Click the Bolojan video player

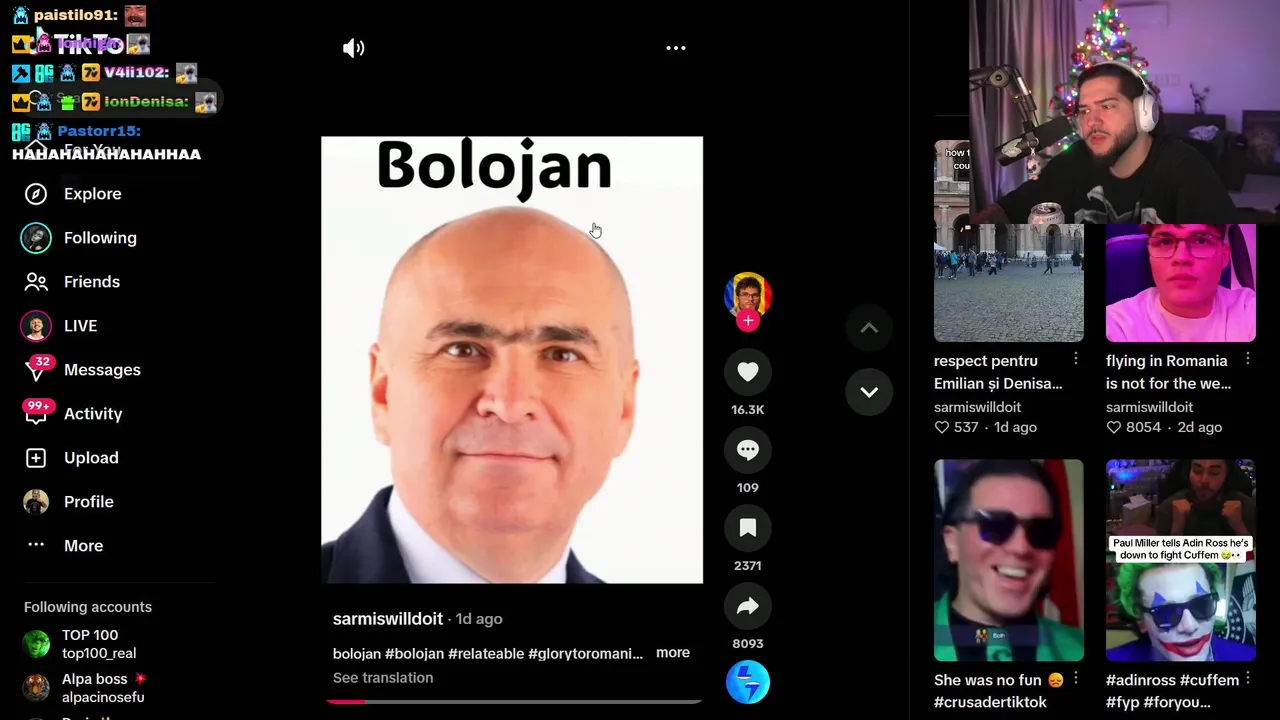click(x=512, y=360)
